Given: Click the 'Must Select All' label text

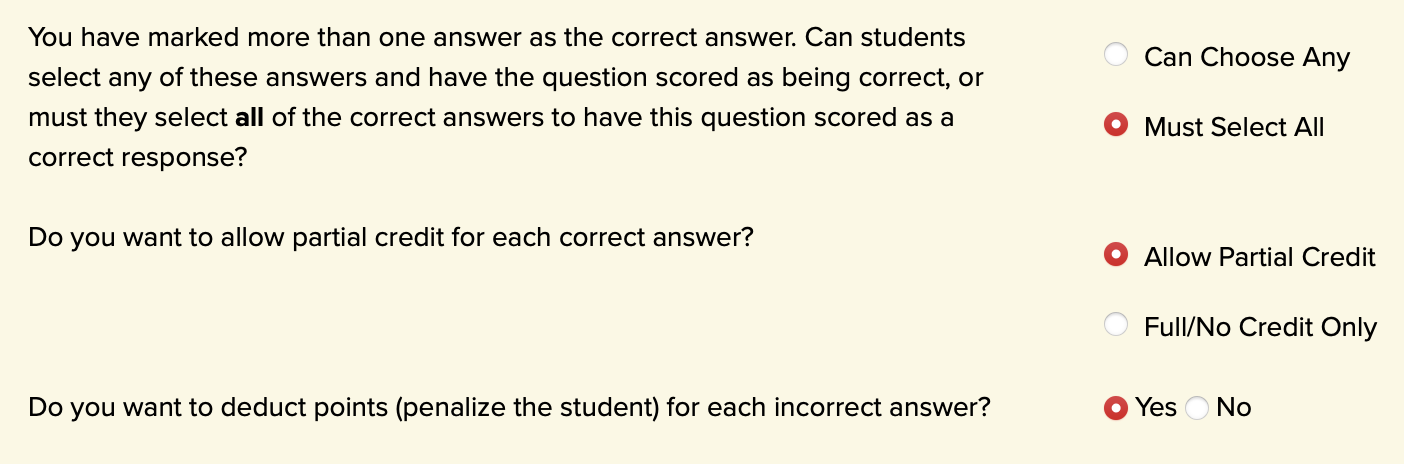Looking at the screenshot, I should pyautogui.click(x=1234, y=127).
